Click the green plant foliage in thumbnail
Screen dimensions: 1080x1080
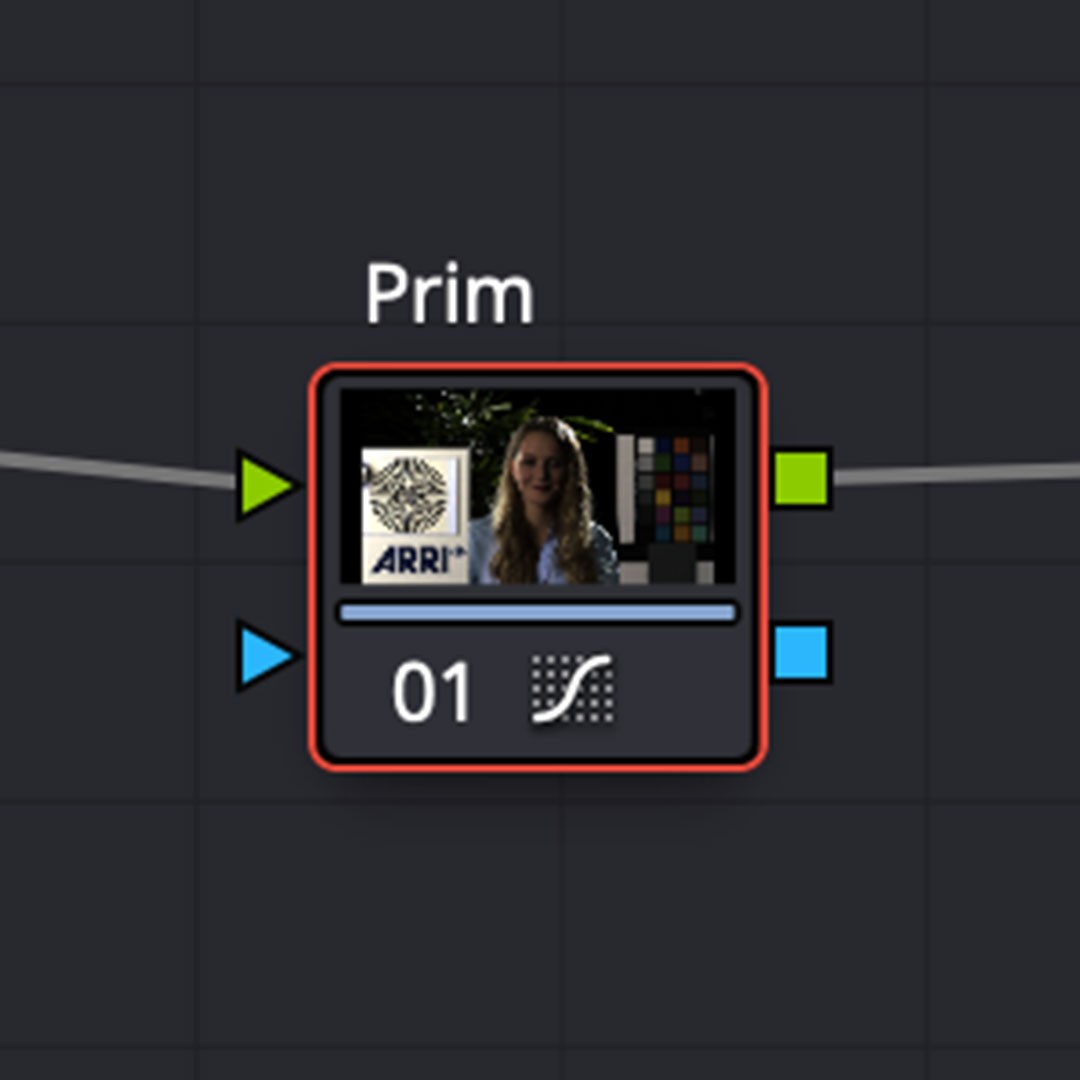point(482,420)
